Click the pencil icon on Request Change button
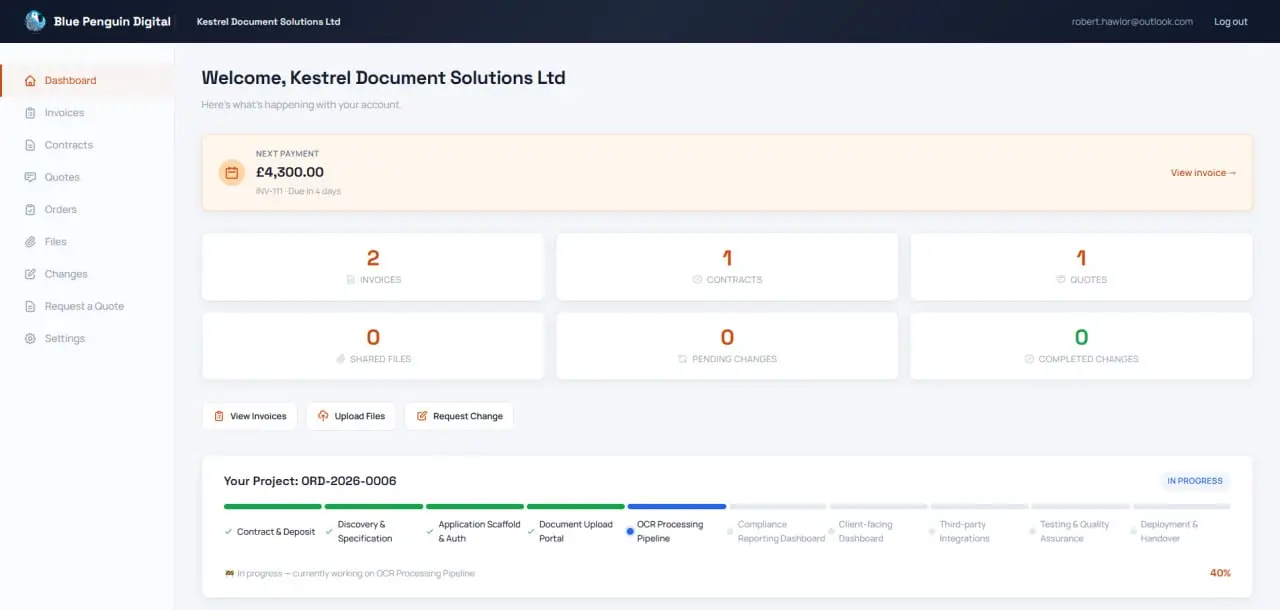Viewport: 1280px width, 610px height. coord(422,416)
